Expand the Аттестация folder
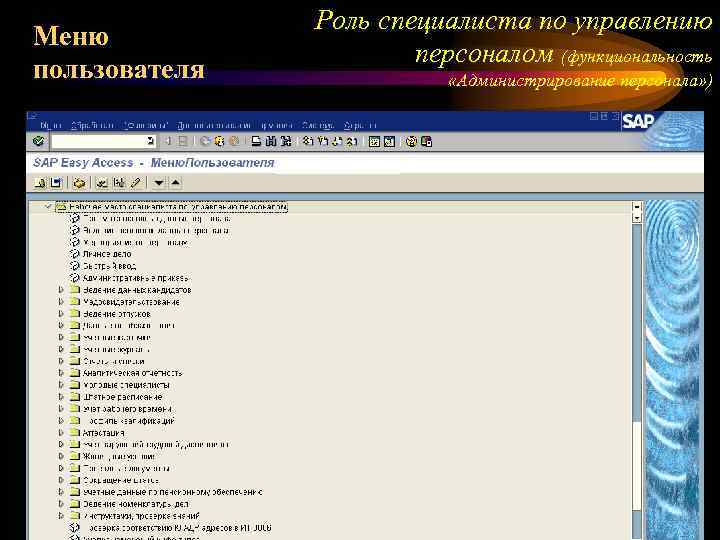Image resolution: width=720 pixels, height=540 pixels. click(x=61, y=433)
